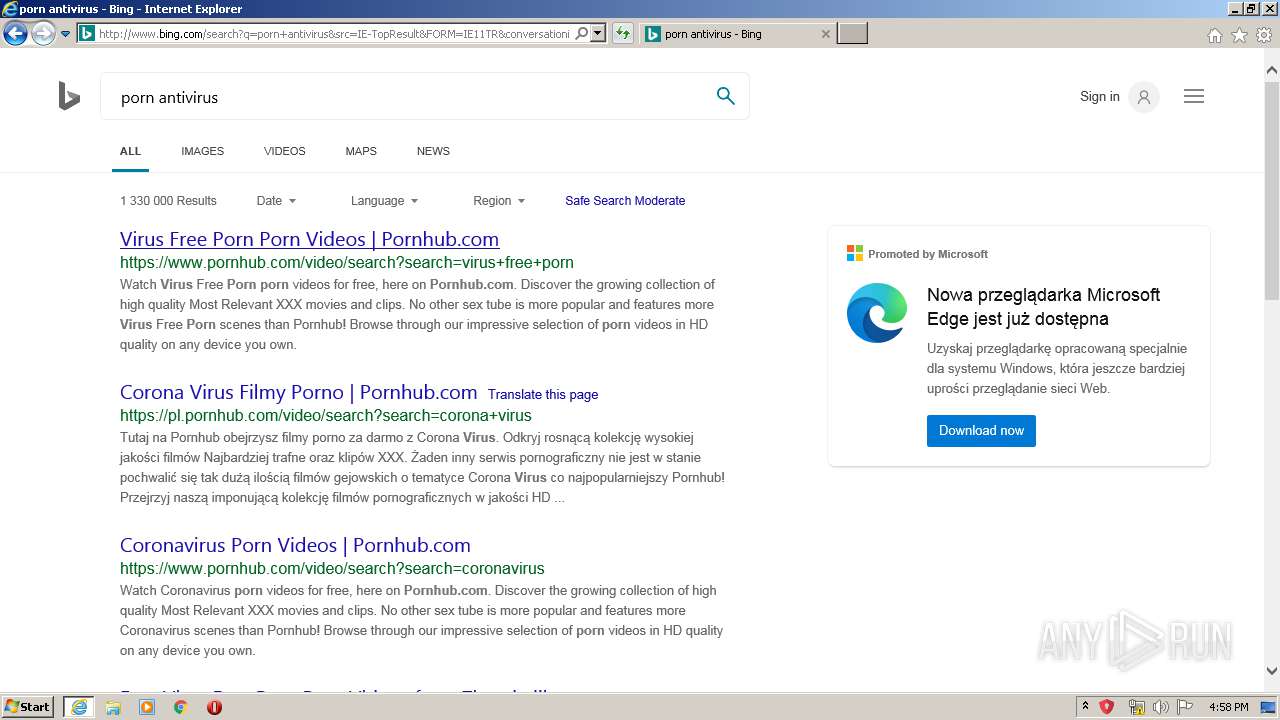Expand the Region filter dropdown
Viewport: 1280px width, 720px height.
coord(499,201)
